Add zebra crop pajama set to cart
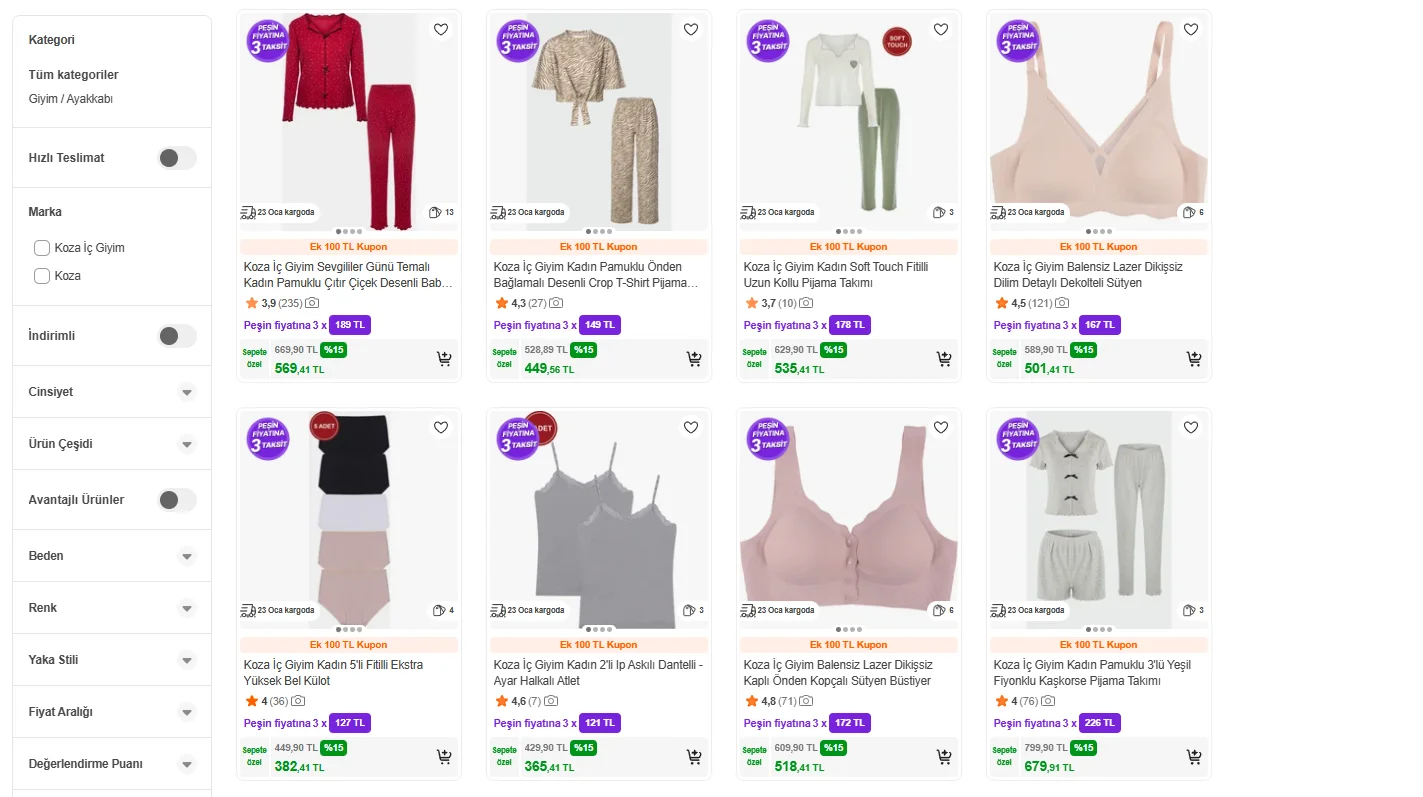 [694, 359]
